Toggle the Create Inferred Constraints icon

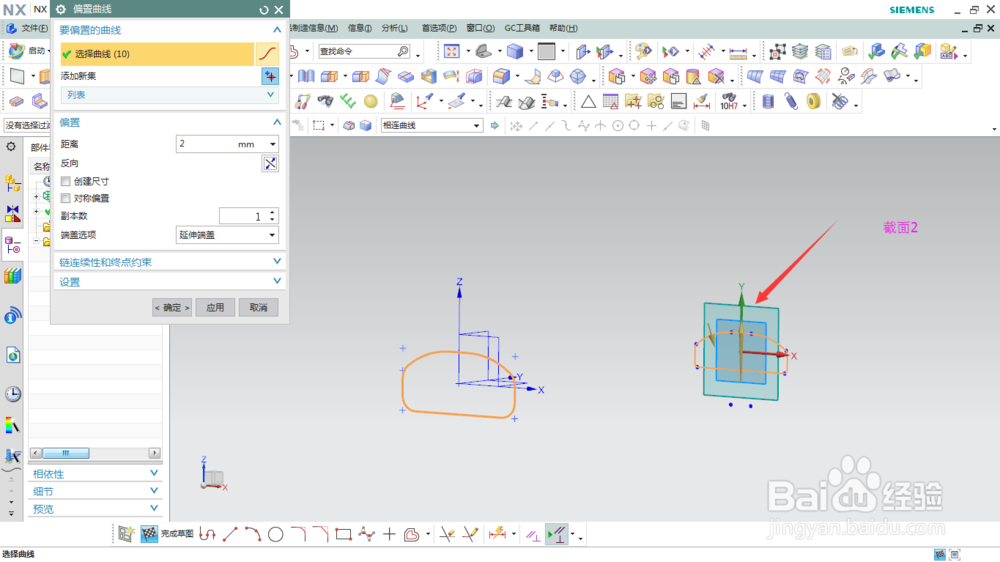tap(556, 535)
